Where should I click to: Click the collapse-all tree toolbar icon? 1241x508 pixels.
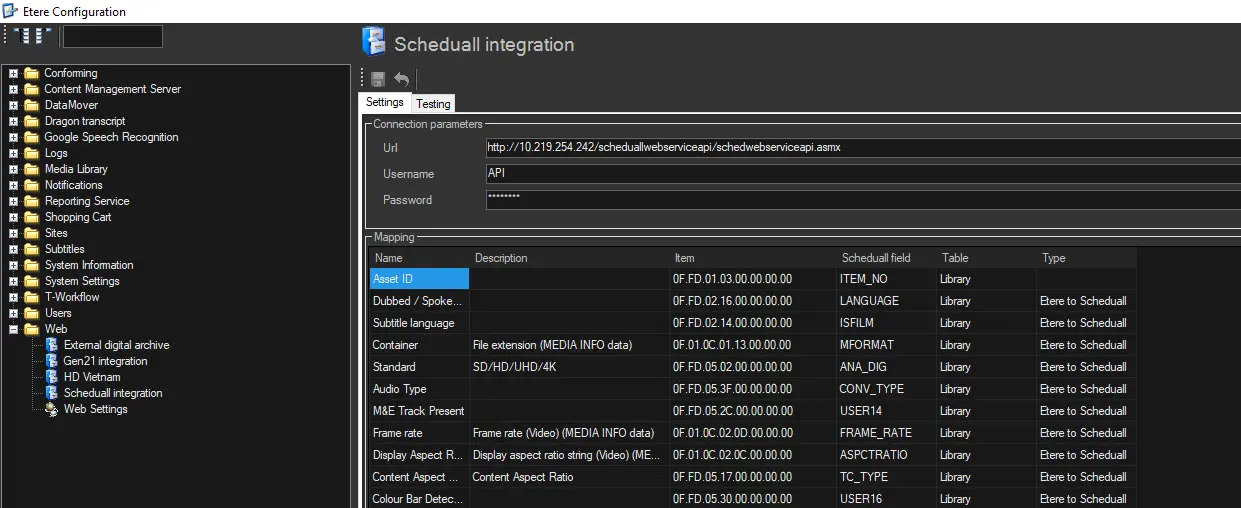tap(42, 36)
